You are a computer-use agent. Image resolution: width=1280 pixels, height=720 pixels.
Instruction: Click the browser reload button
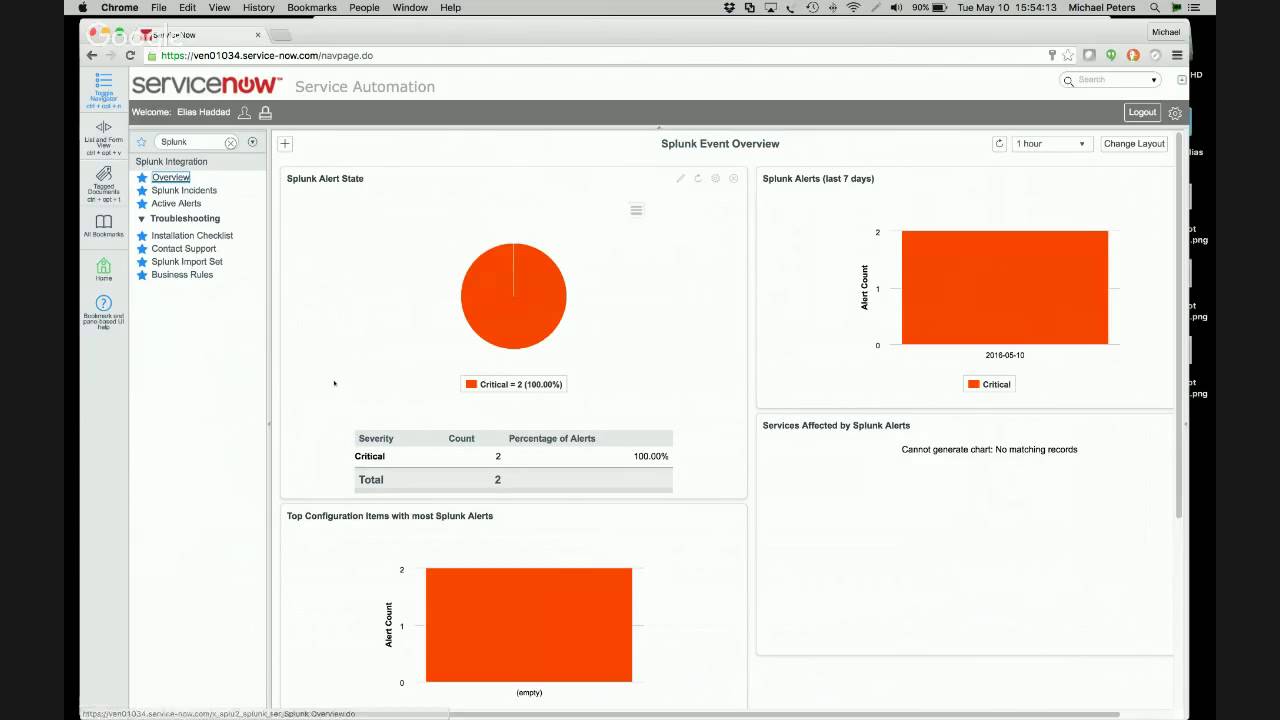pyautogui.click(x=130, y=56)
